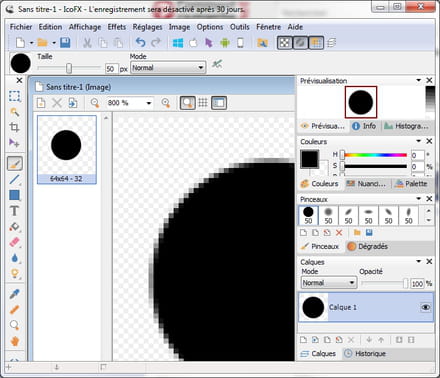Select the pink eraser tool
Image resolution: width=440 pixels, height=378 pixels.
click(x=14, y=242)
